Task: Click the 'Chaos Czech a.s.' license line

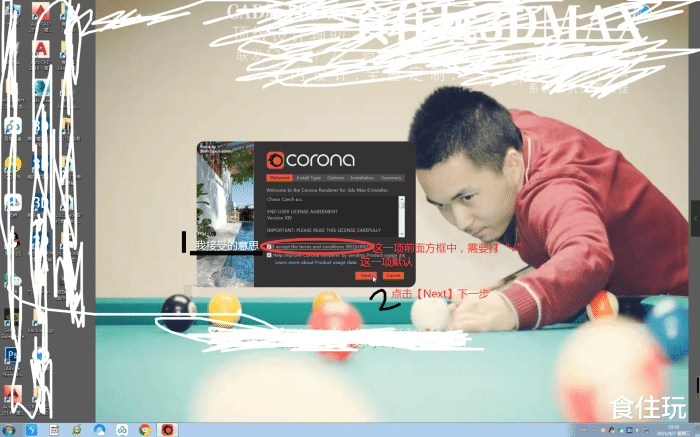Action: coord(285,199)
